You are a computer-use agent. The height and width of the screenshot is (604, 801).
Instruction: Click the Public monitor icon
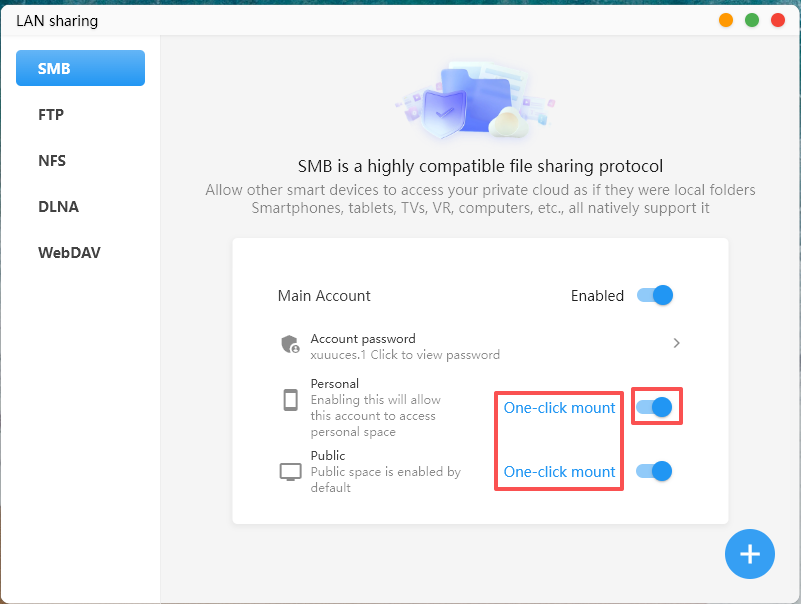click(290, 472)
